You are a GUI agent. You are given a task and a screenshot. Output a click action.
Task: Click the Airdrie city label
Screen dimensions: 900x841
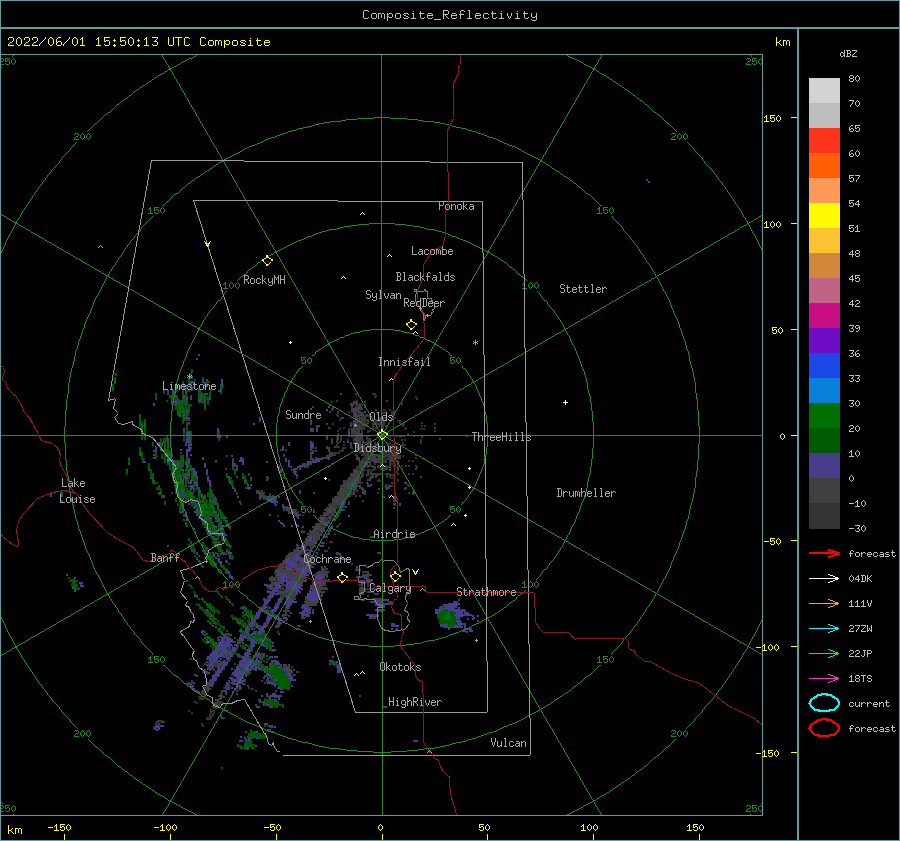tap(394, 534)
